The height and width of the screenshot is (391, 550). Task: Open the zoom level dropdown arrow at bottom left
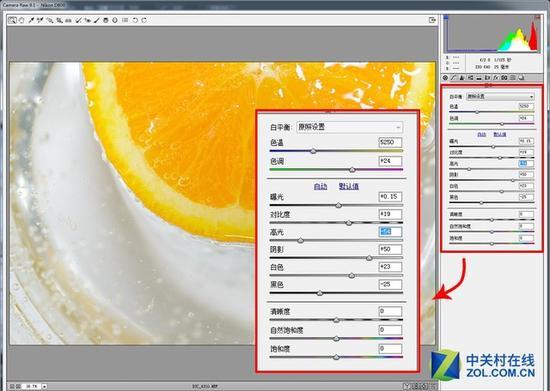coord(45,386)
